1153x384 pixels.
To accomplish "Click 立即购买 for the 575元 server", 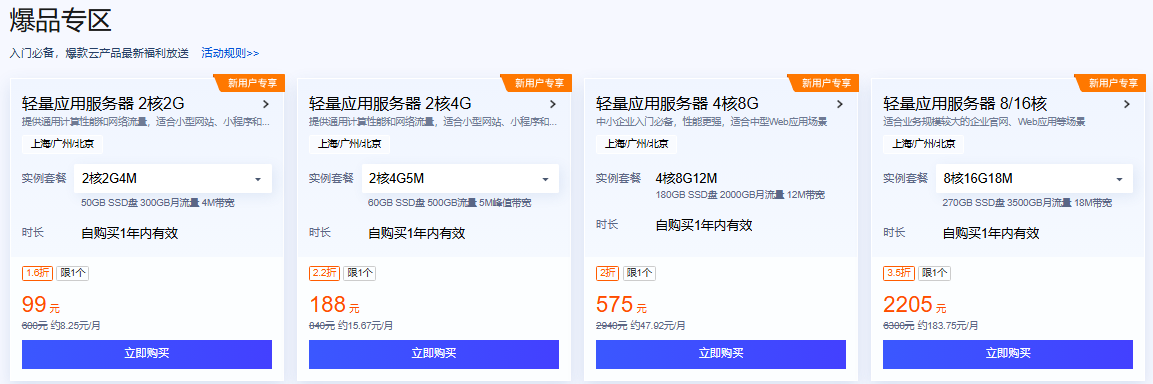I will pos(721,354).
